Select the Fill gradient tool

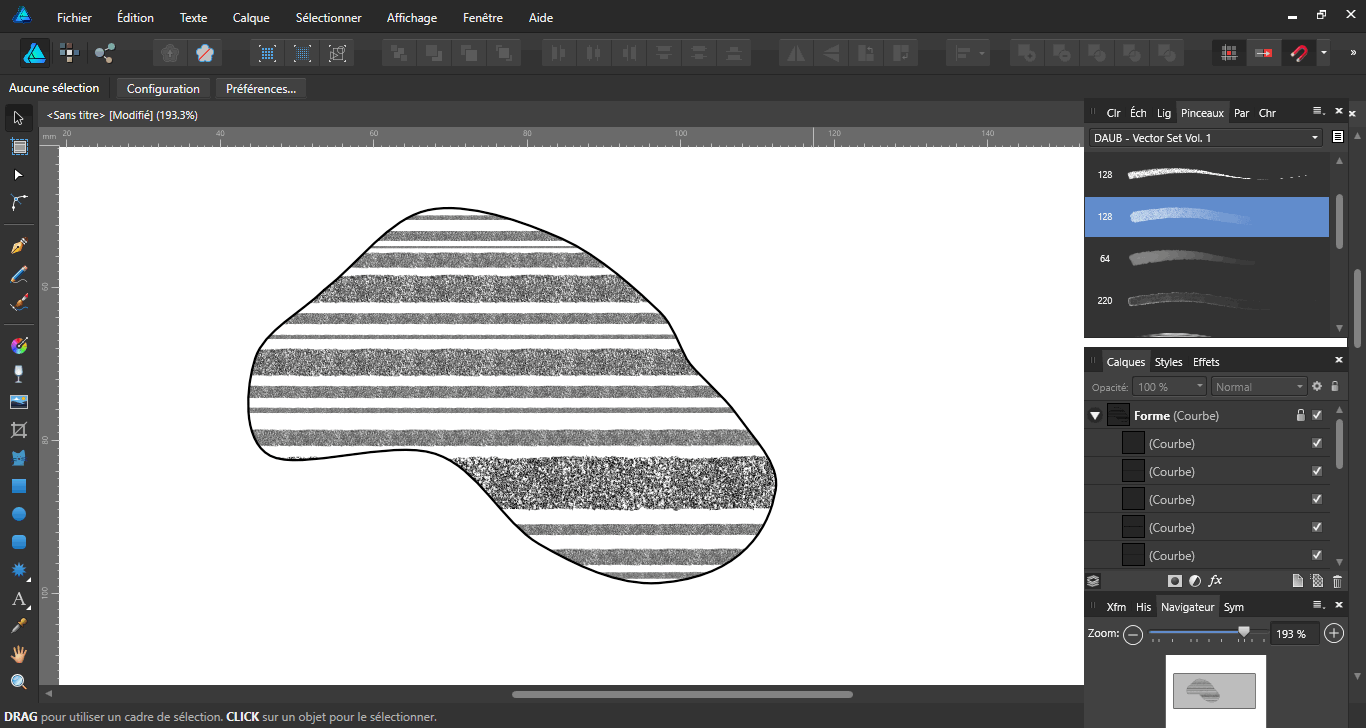click(18, 346)
